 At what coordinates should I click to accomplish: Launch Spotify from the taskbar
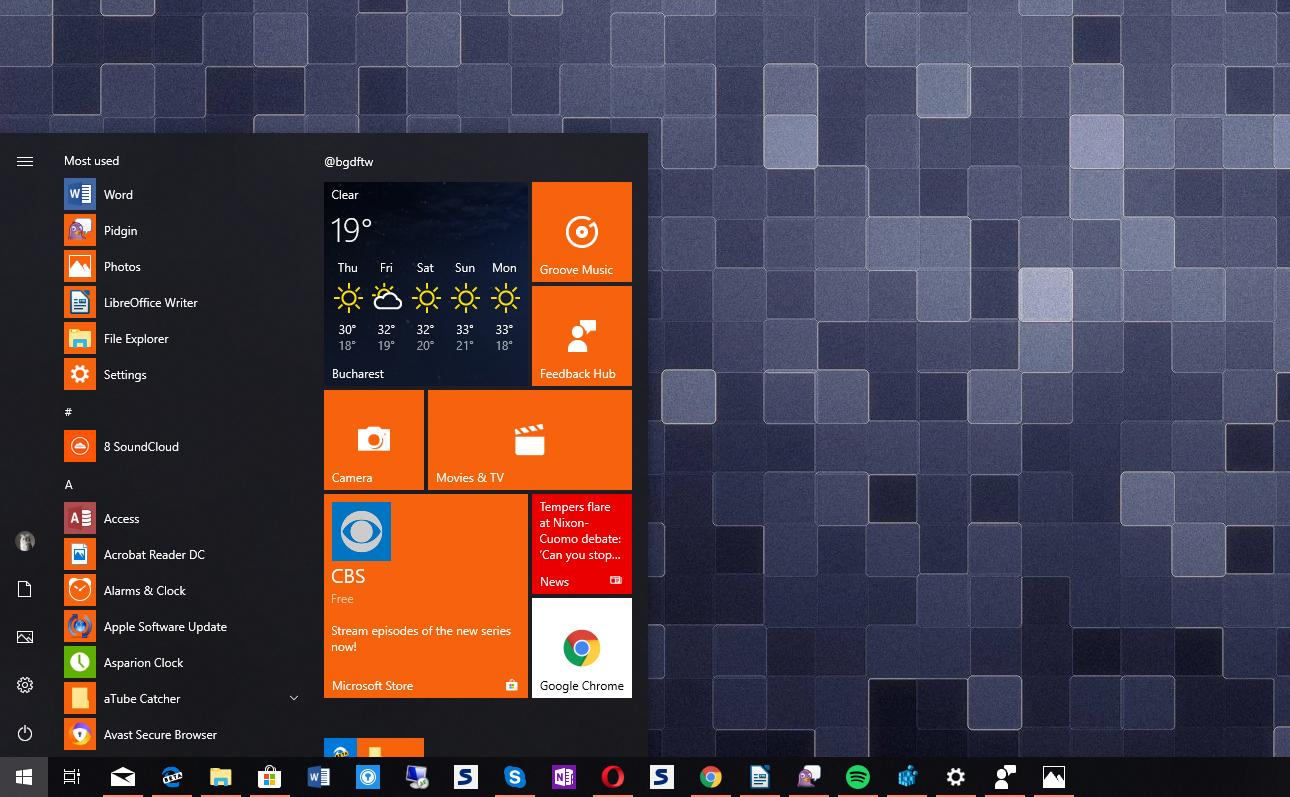point(858,777)
